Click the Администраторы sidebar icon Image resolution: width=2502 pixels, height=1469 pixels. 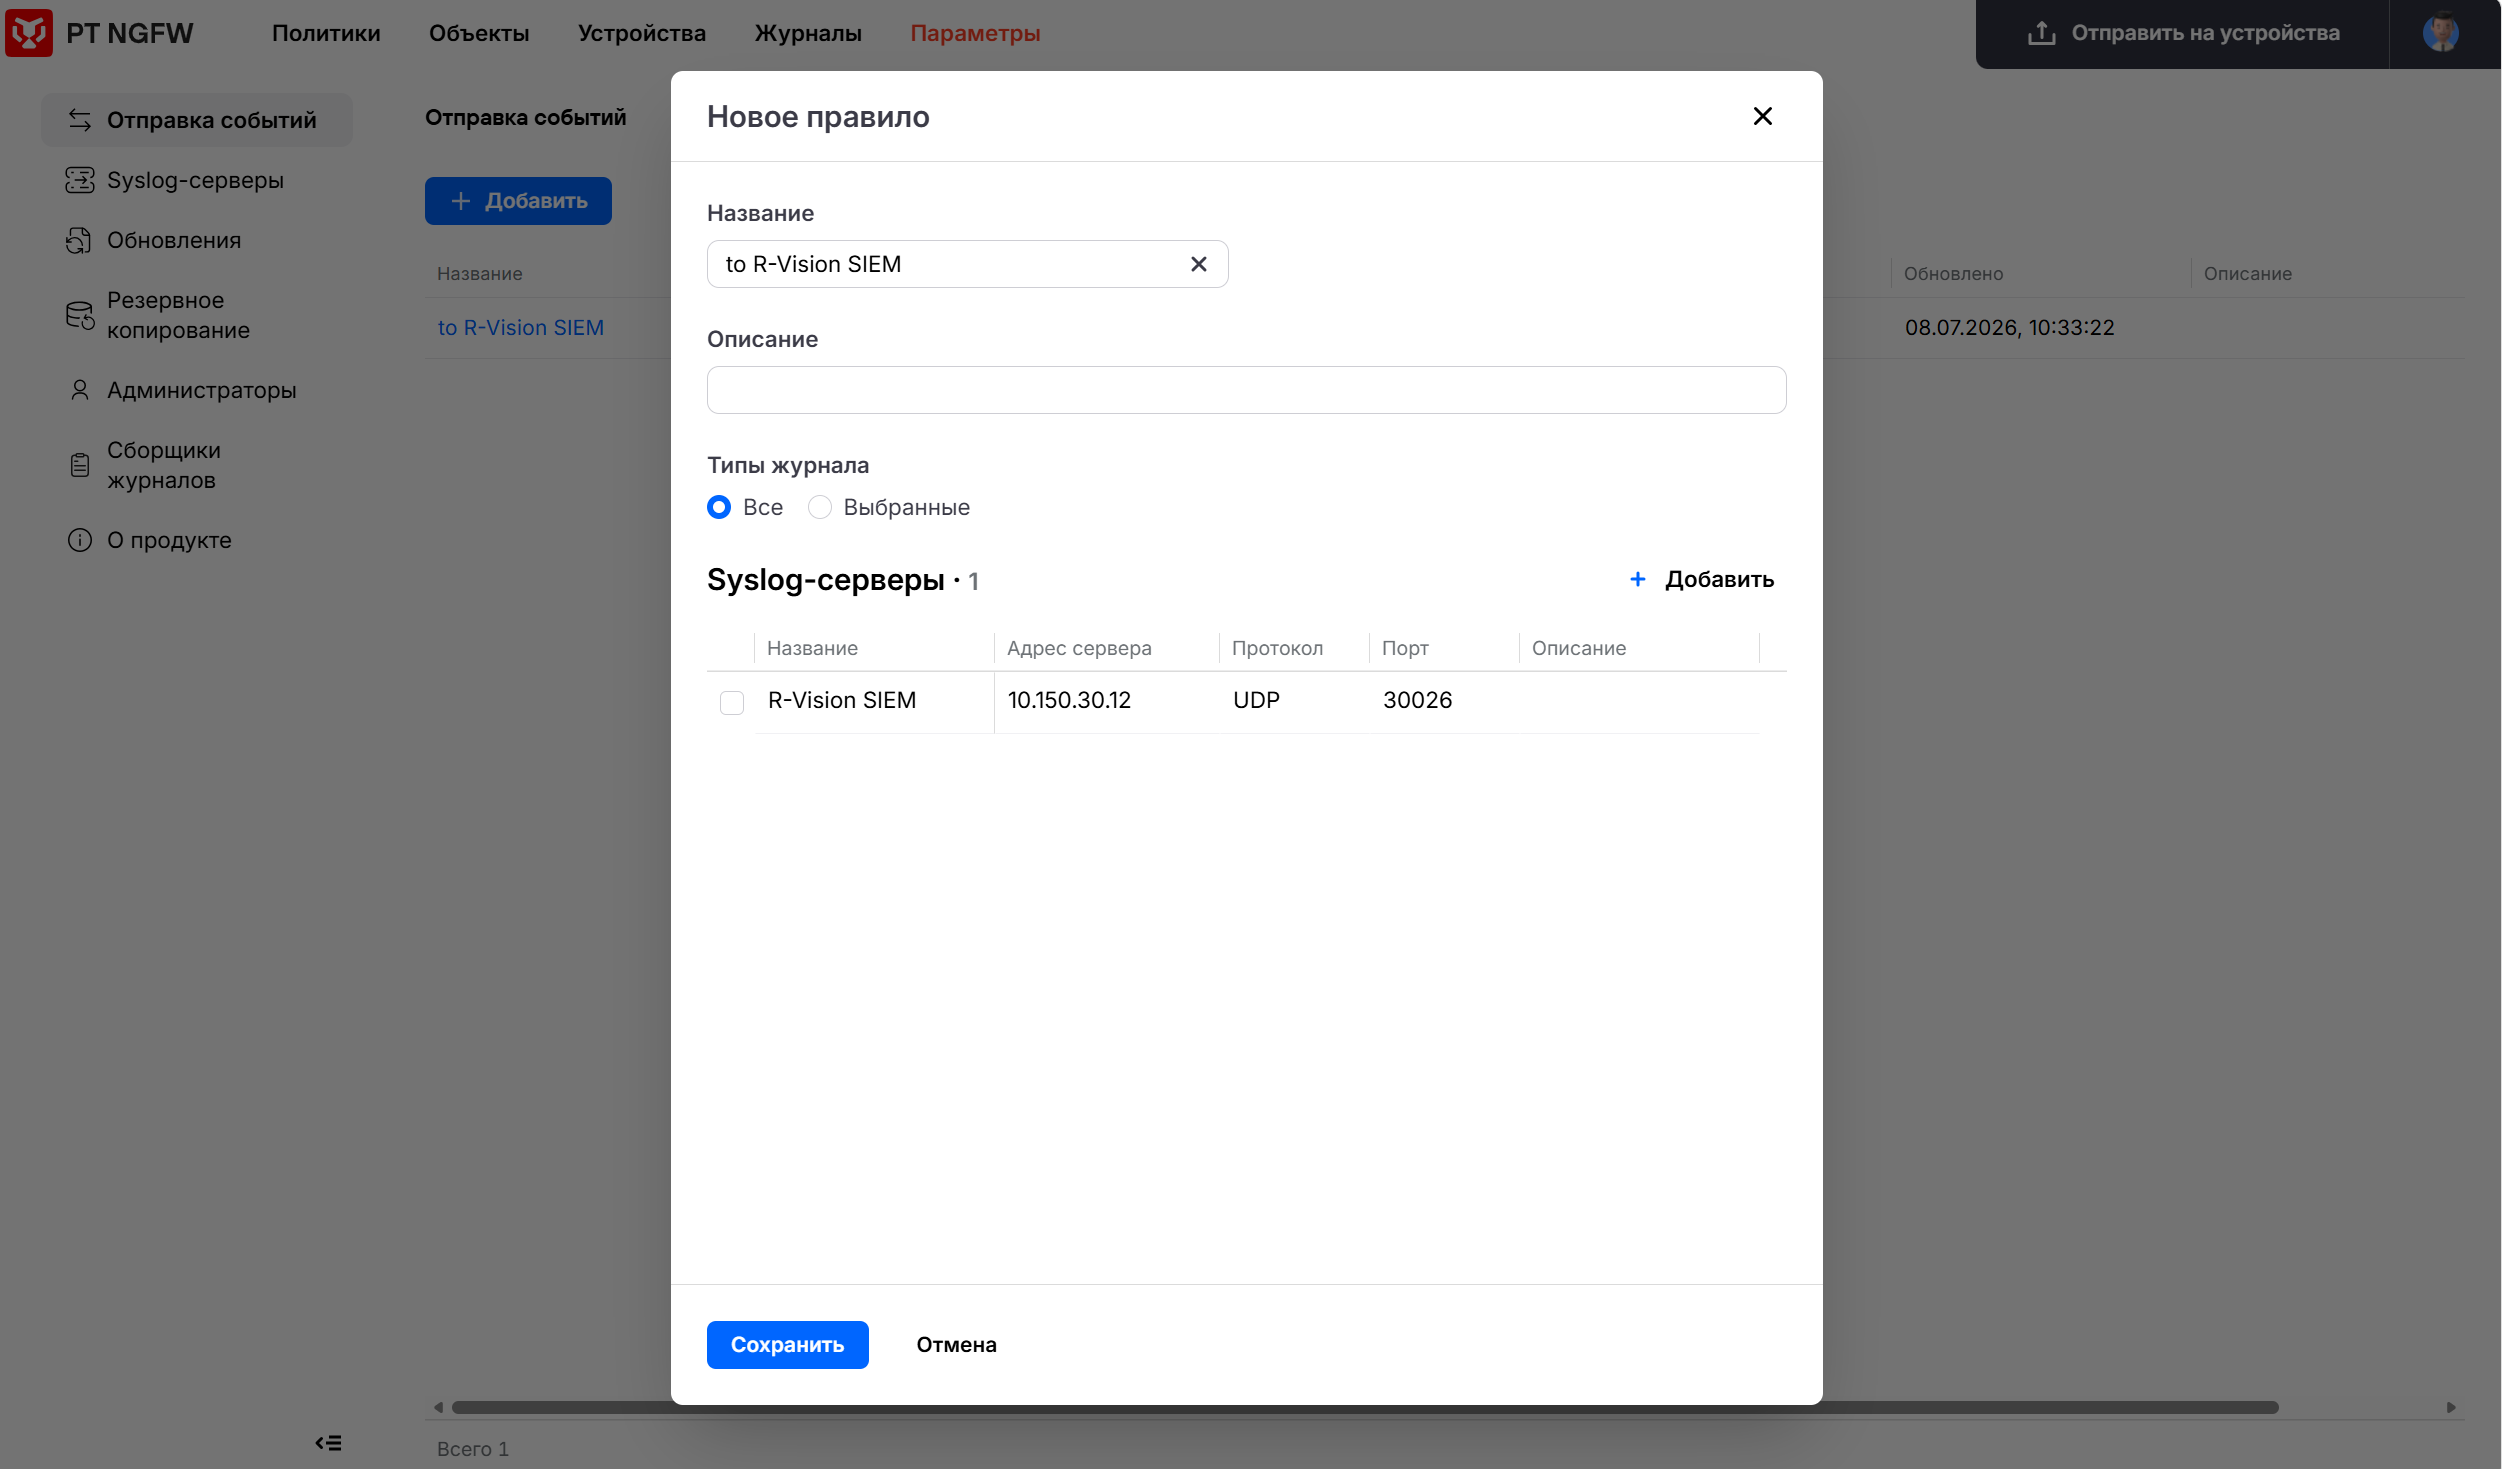pos(80,390)
